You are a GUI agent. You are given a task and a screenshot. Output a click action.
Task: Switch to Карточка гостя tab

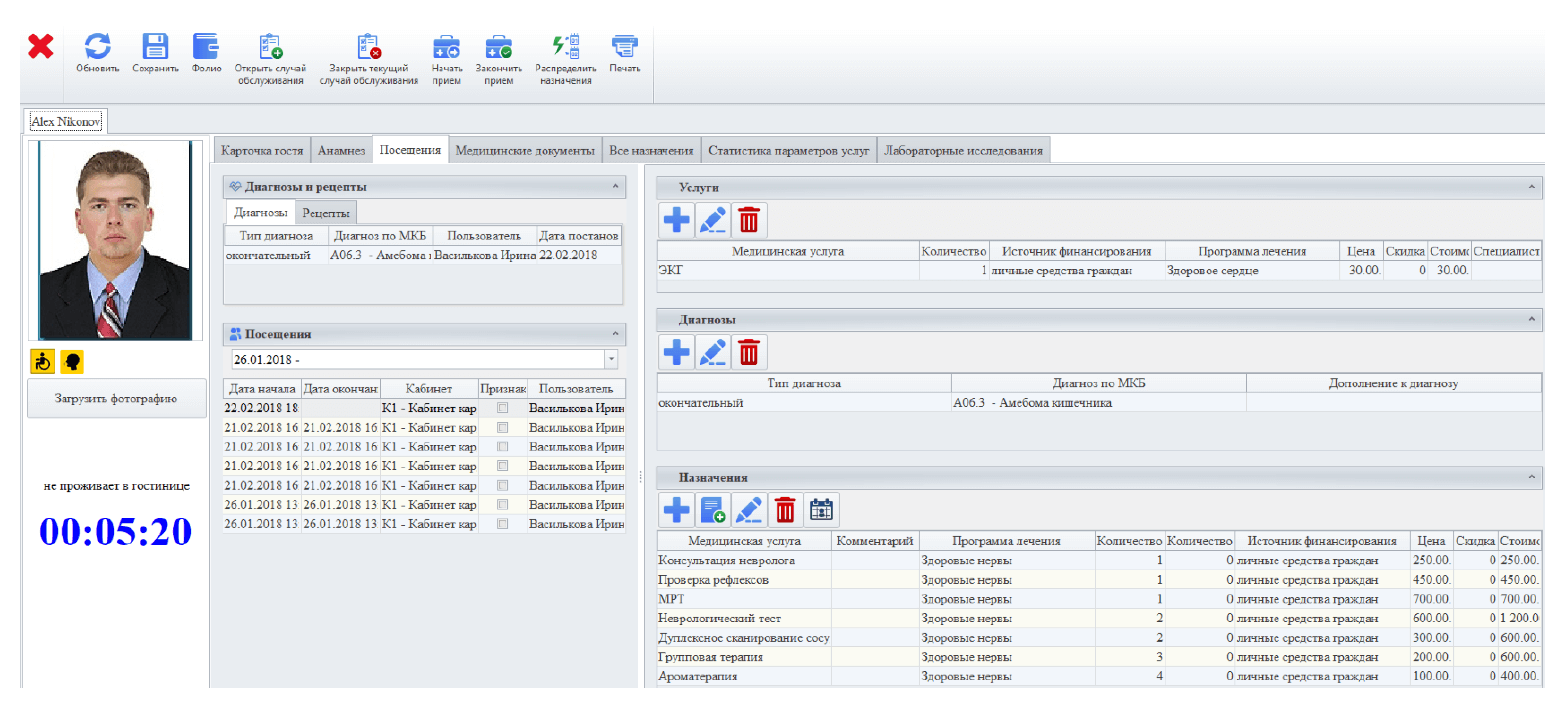pos(261,150)
